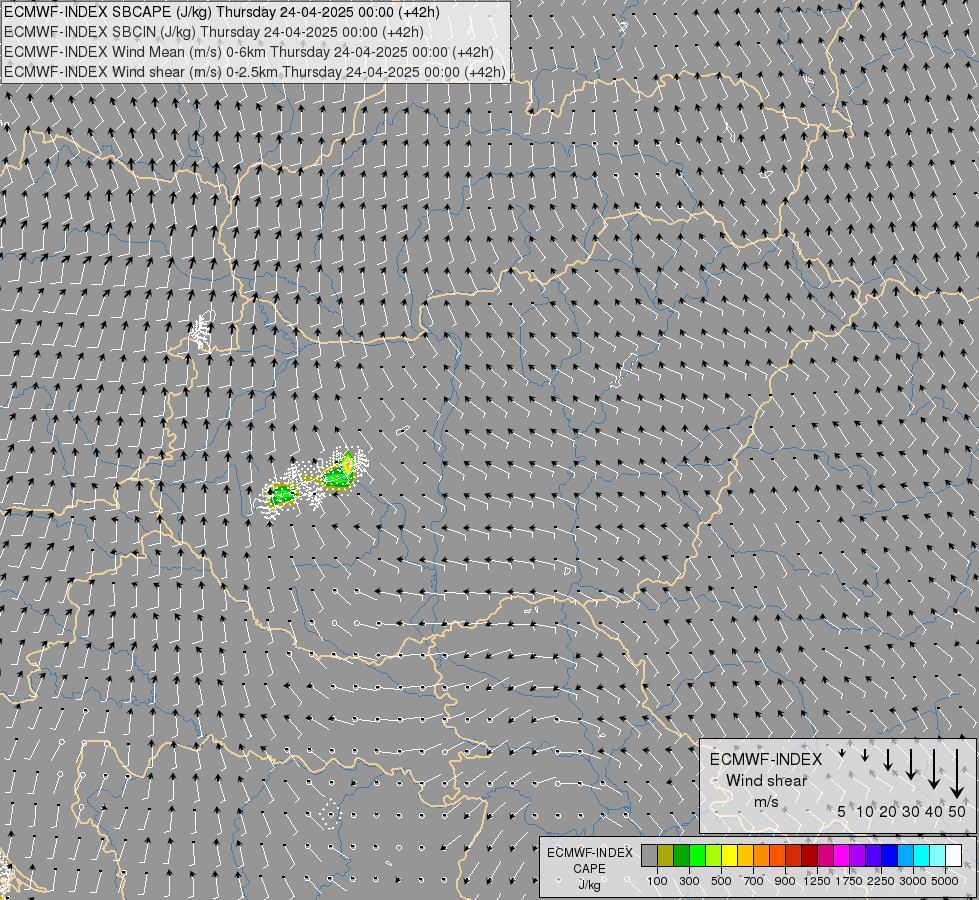Click the '1750' label in CAPE legend
Viewport: 979px width, 900px height.
click(x=849, y=881)
